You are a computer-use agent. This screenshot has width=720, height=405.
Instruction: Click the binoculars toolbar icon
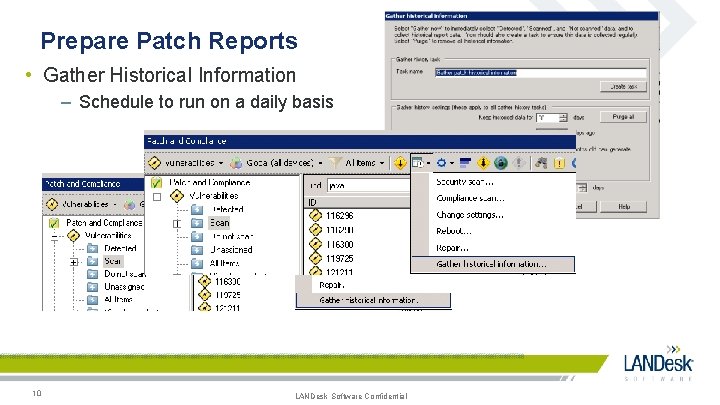tap(541, 163)
